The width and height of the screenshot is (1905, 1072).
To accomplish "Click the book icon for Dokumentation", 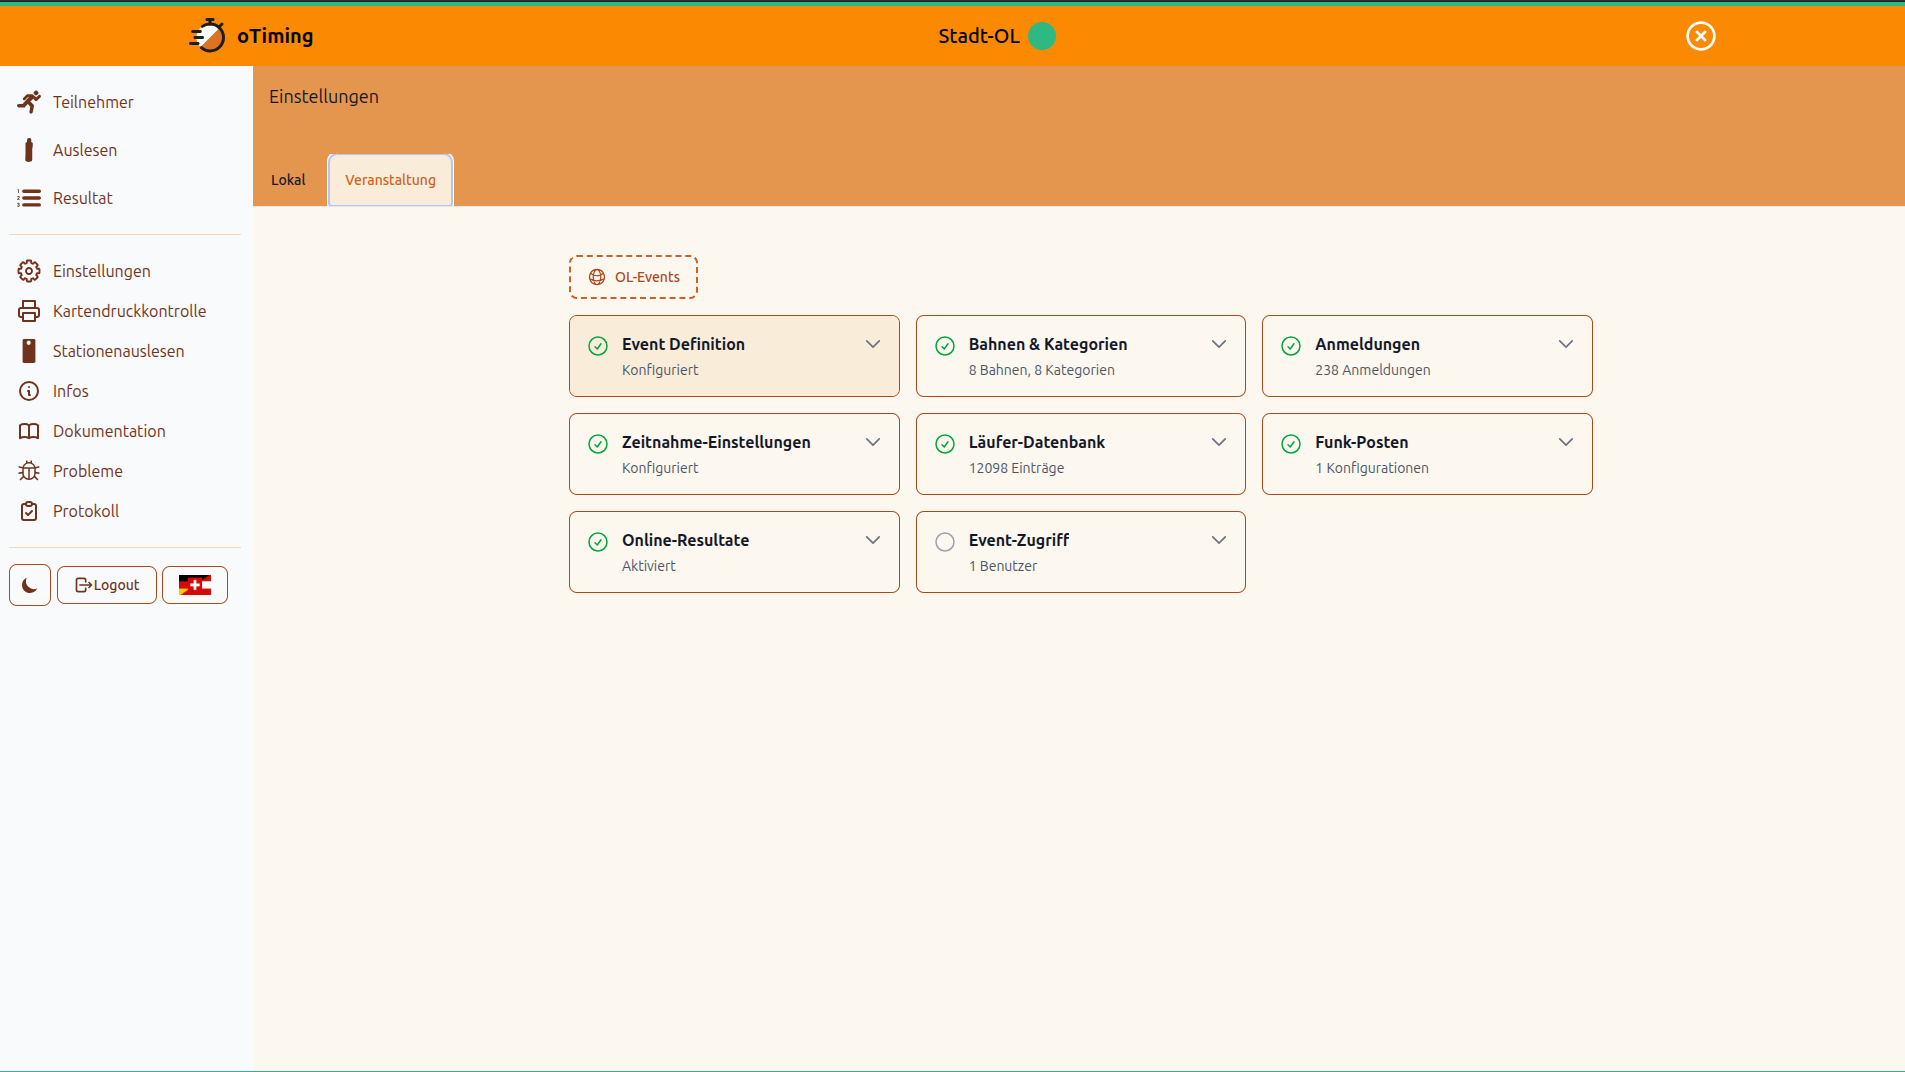I will tap(29, 431).
